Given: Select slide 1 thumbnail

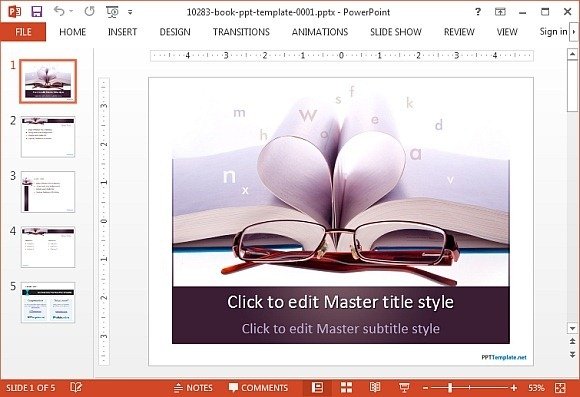Looking at the screenshot, I should [x=48, y=81].
